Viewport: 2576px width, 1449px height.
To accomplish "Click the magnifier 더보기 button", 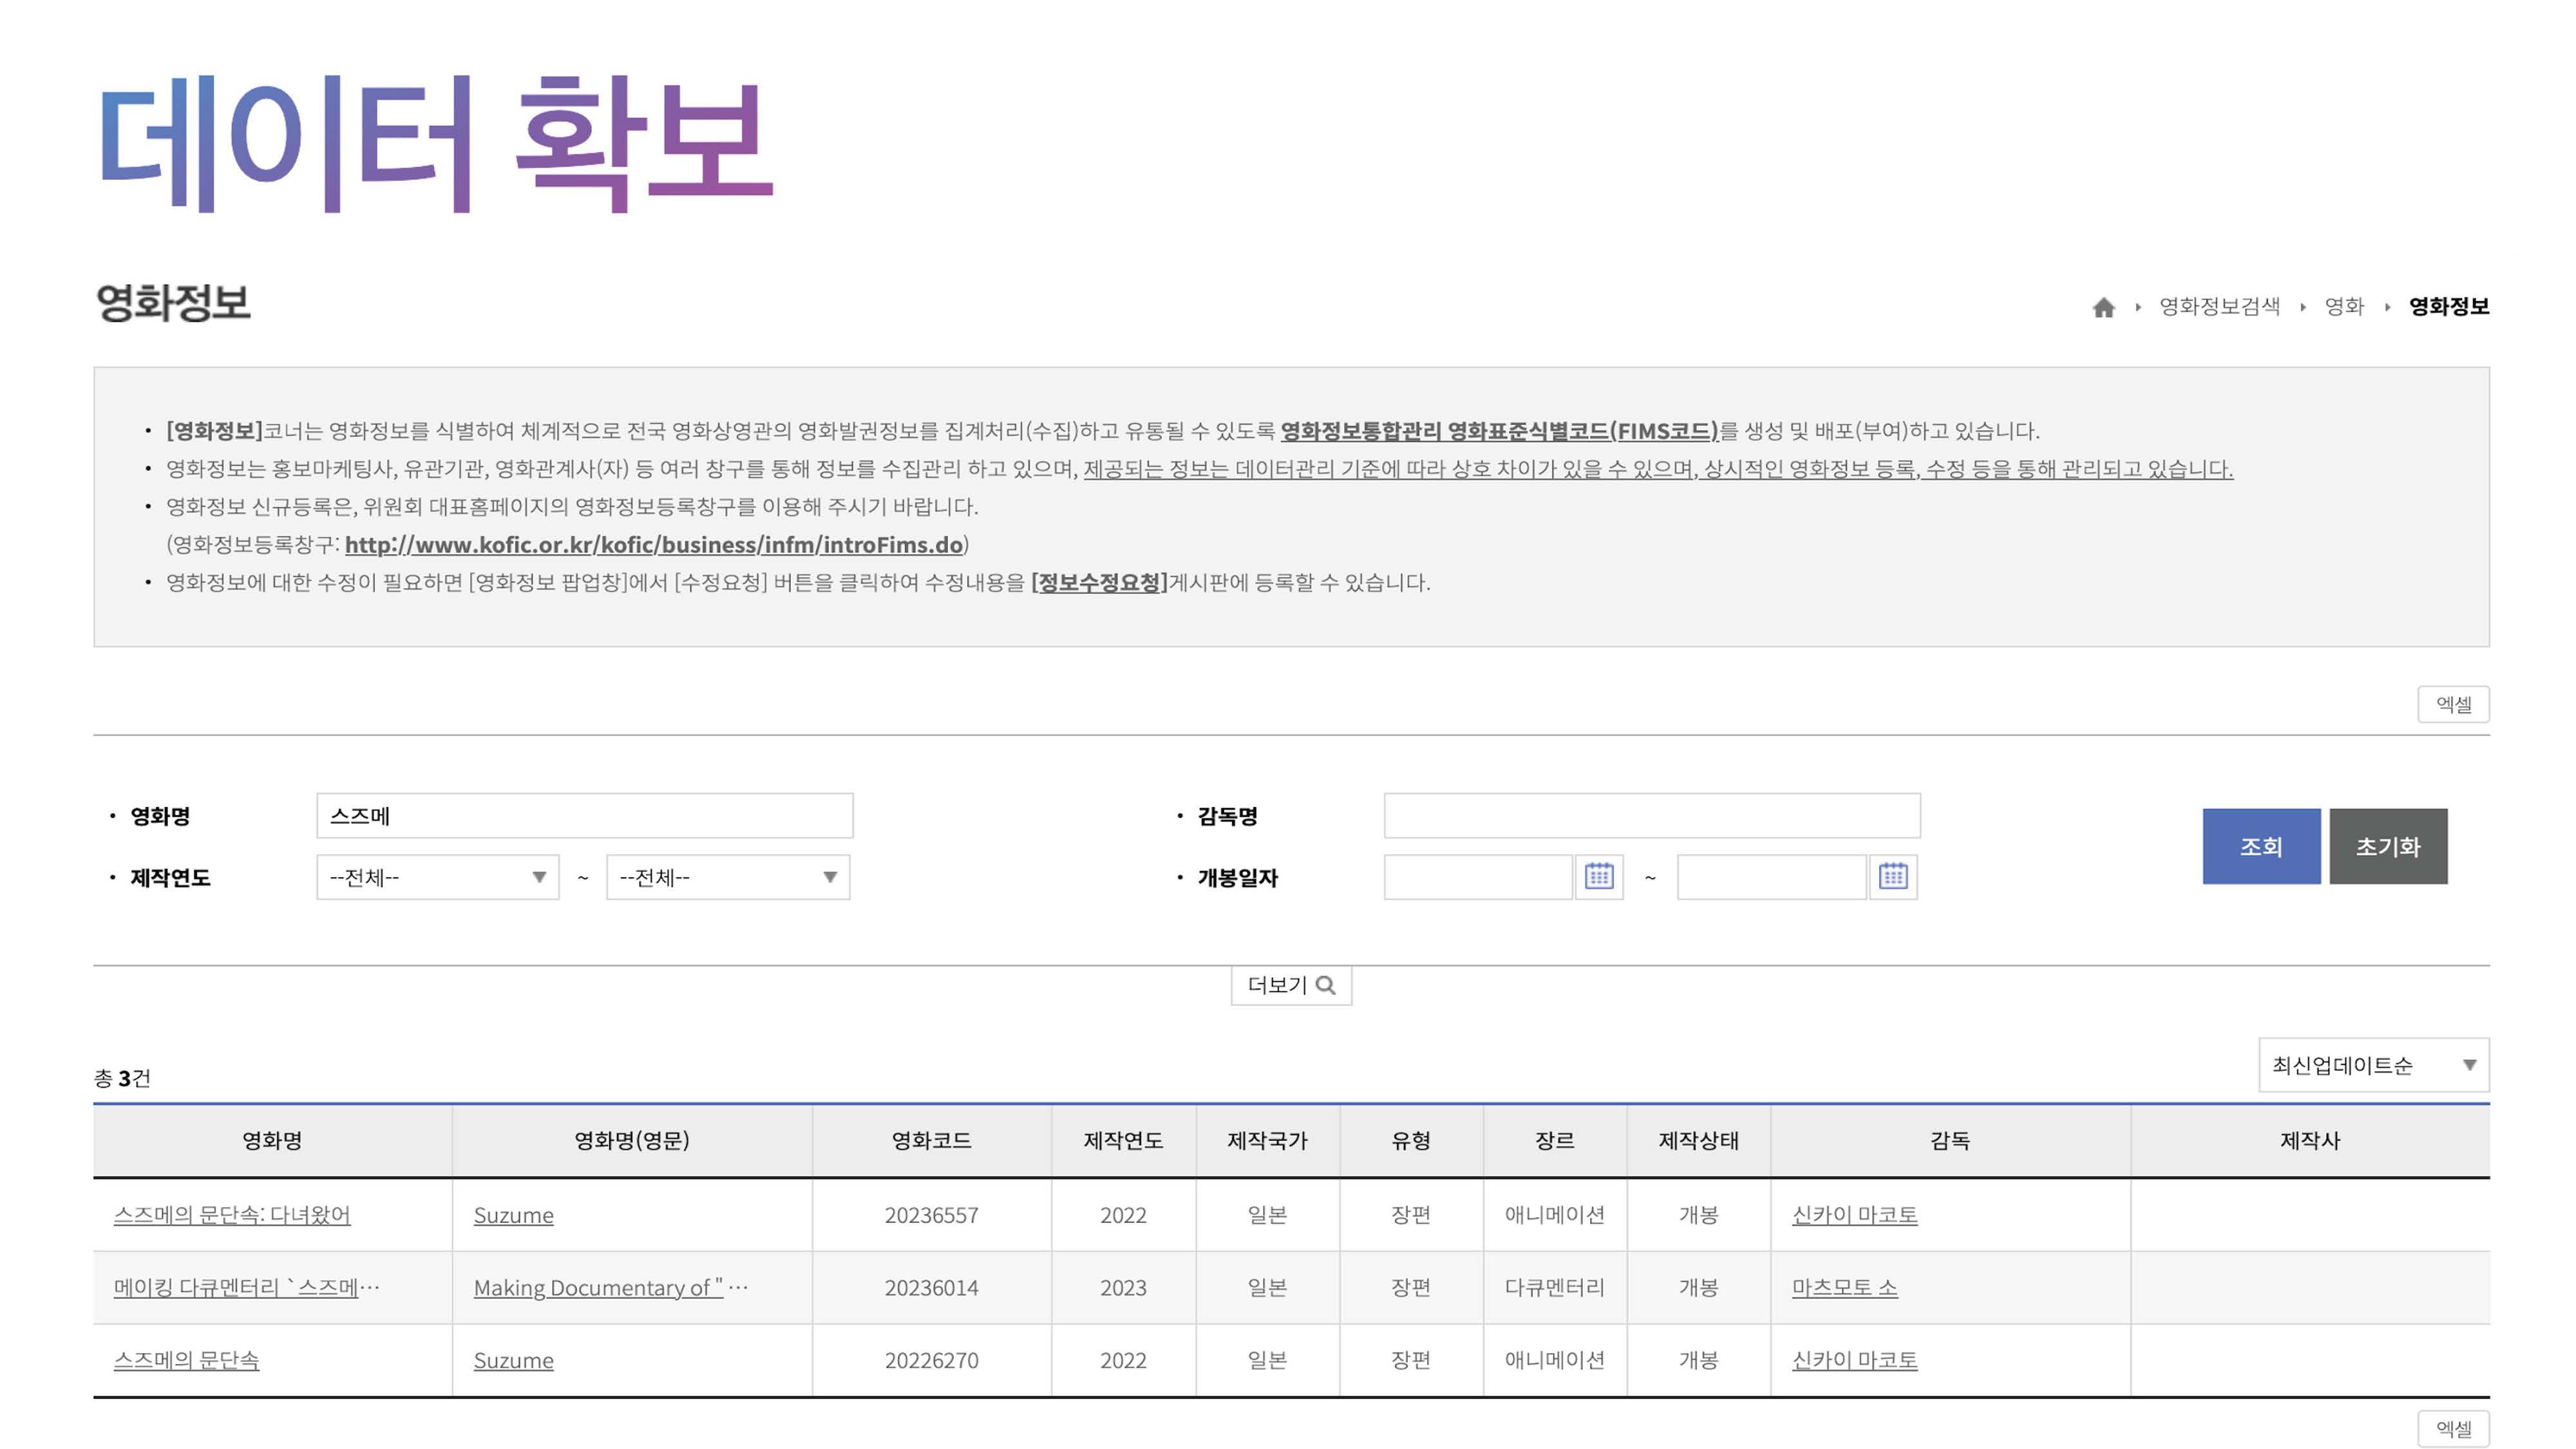I will tap(1291, 985).
